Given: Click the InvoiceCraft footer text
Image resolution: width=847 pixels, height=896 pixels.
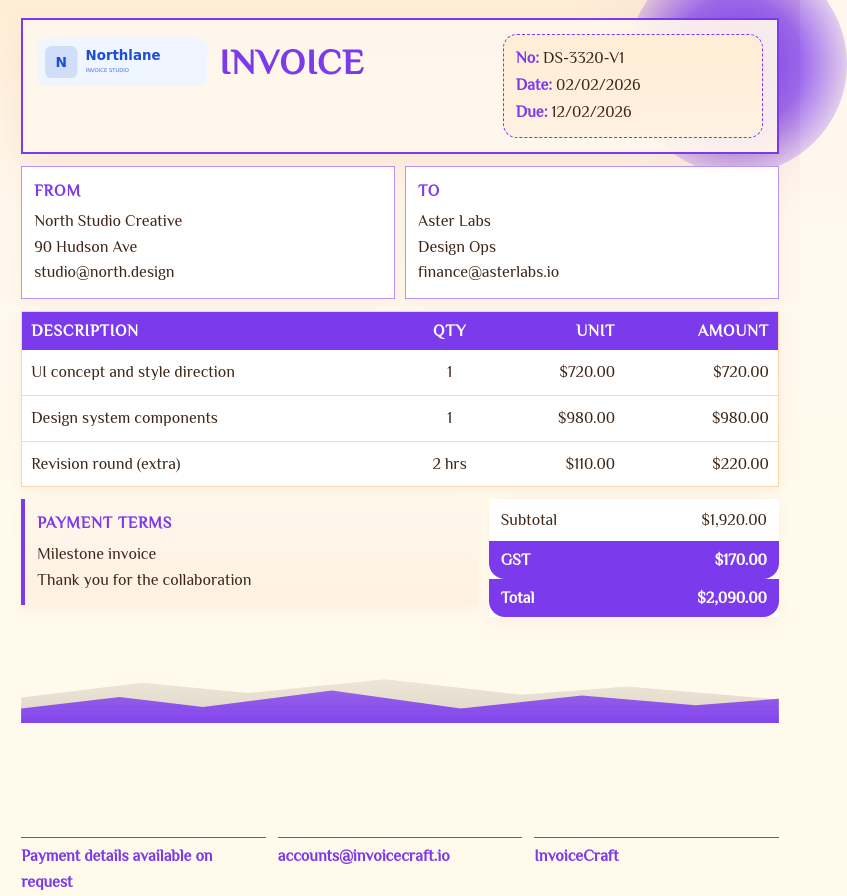Looking at the screenshot, I should [x=577, y=855].
